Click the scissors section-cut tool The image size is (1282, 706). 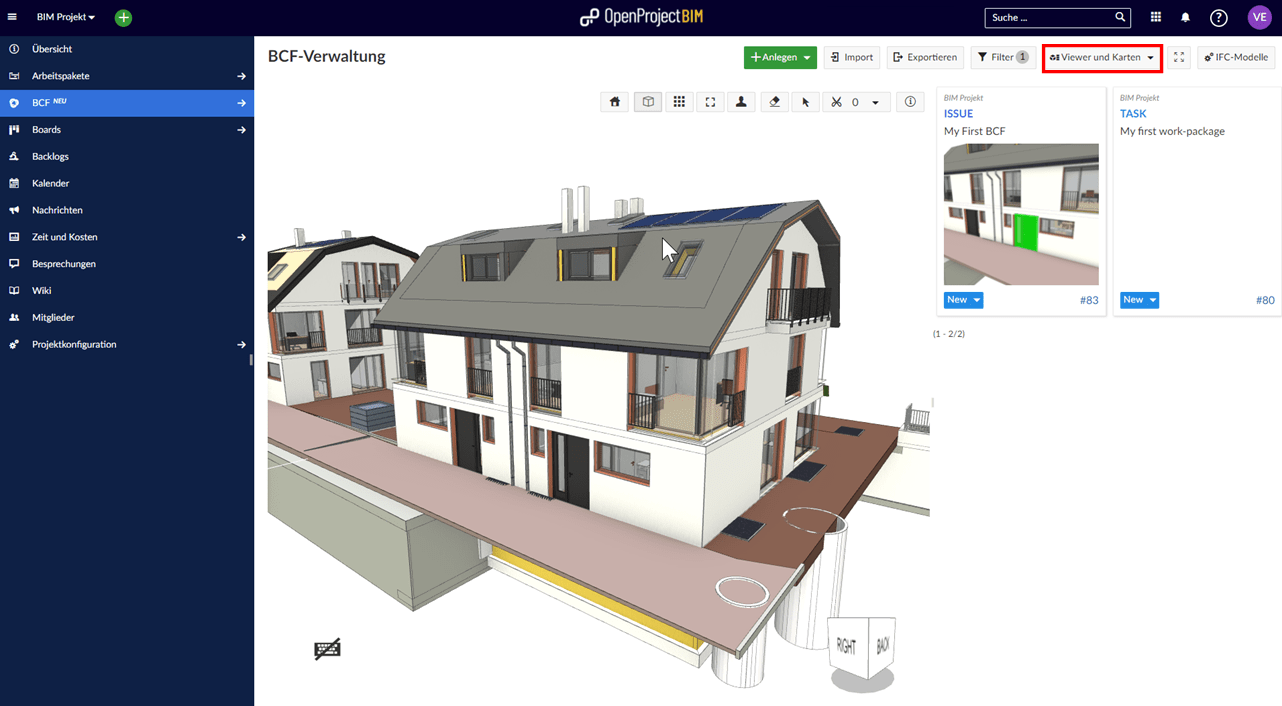838,101
